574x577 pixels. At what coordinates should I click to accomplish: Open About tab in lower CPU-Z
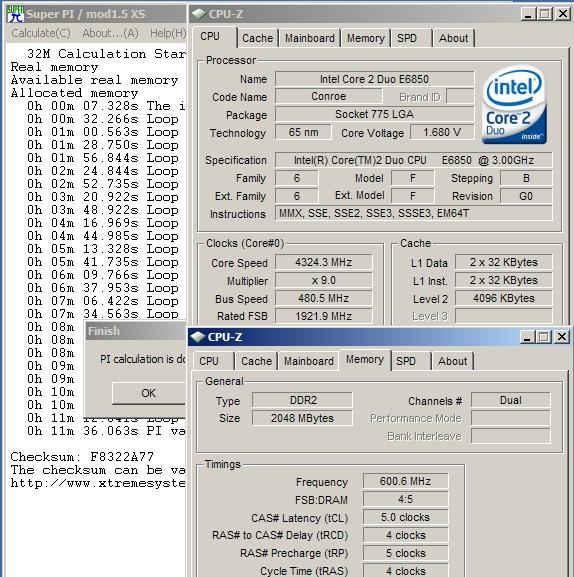click(x=453, y=361)
